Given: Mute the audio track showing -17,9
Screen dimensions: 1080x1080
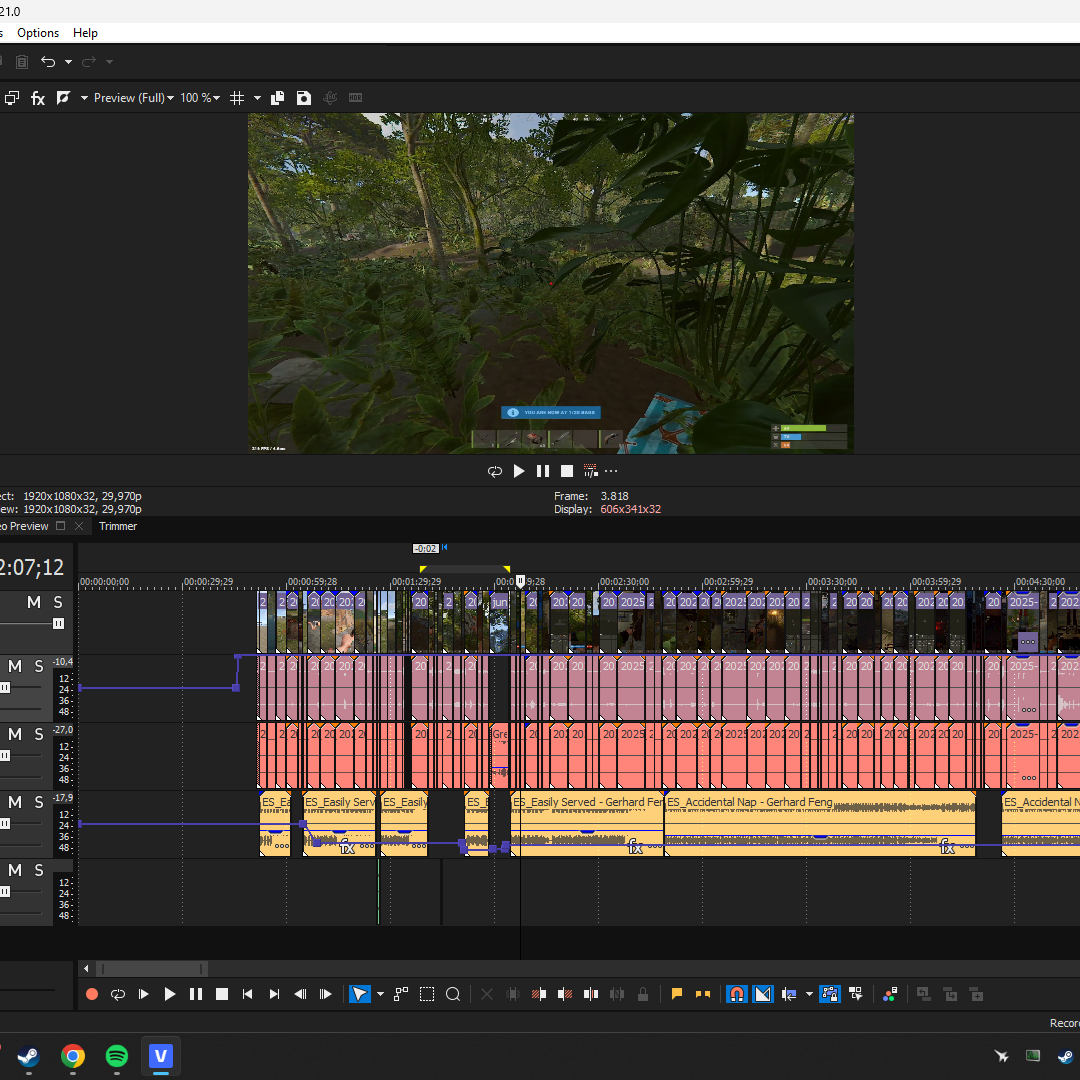Looking at the screenshot, I should click(14, 802).
